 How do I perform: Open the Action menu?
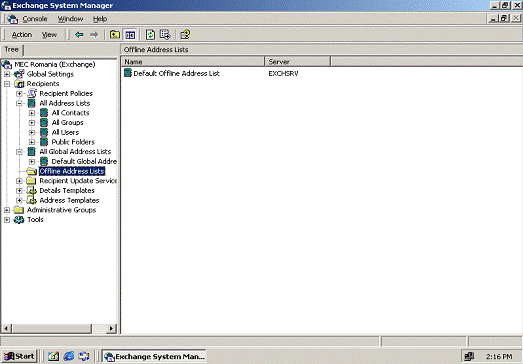click(x=22, y=34)
